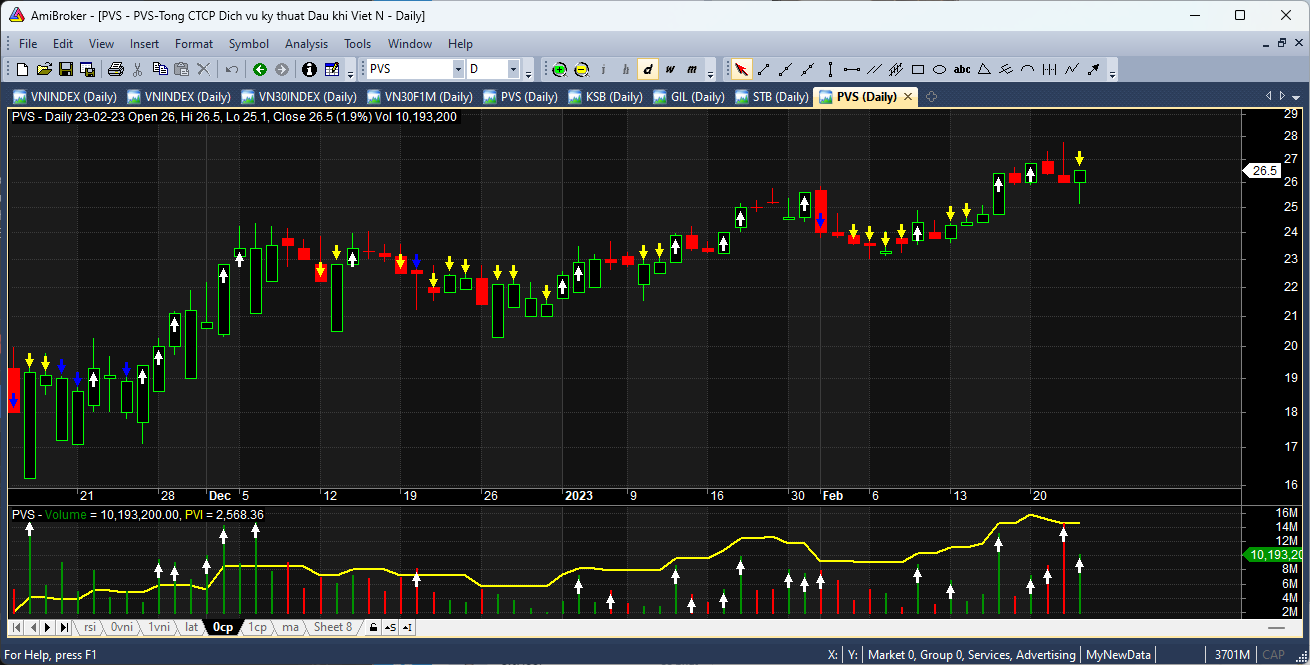Click the Zoom In magnifier icon
Image resolution: width=1310 pixels, height=665 pixels.
559,69
